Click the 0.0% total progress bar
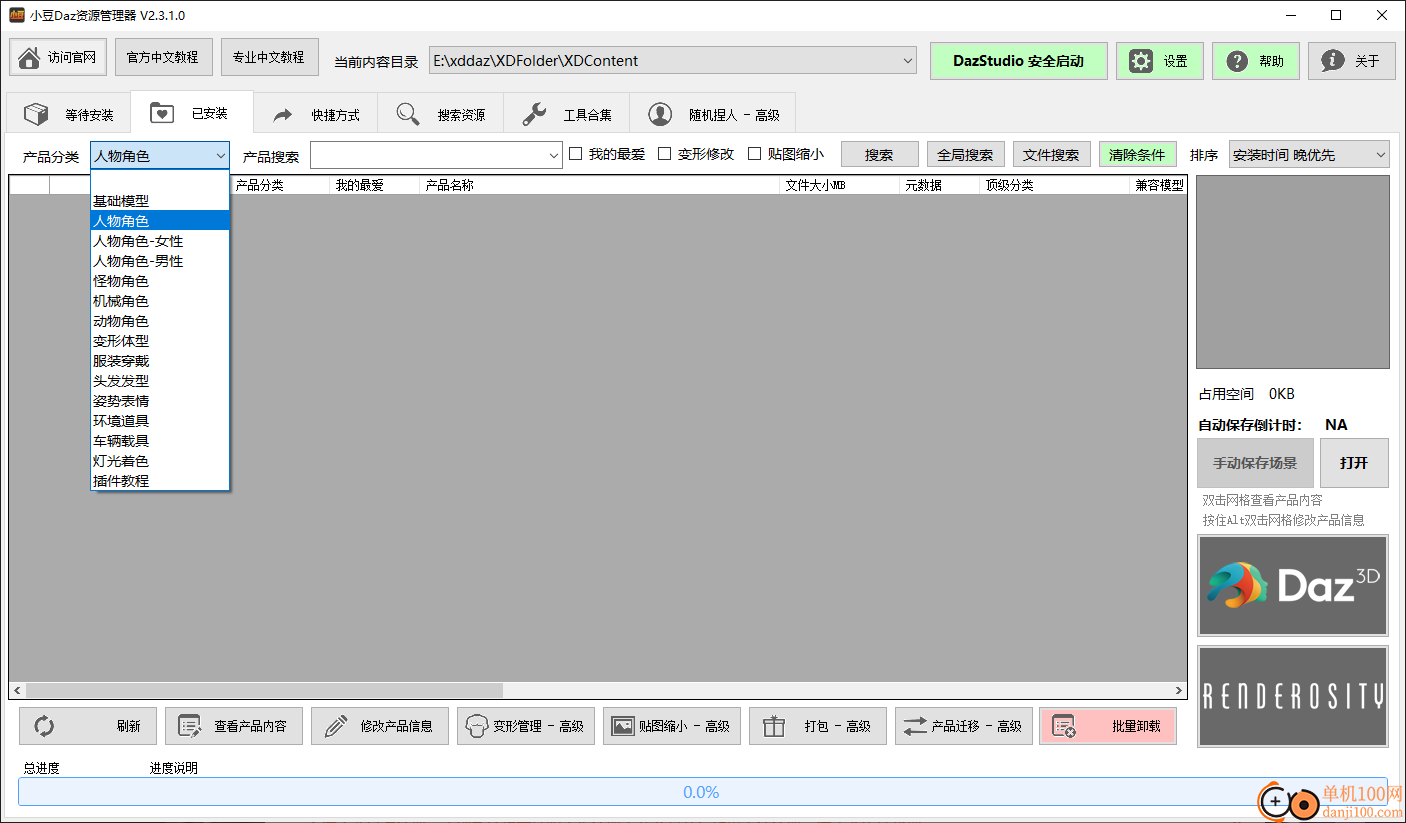Image resolution: width=1406 pixels, height=823 pixels. pyautogui.click(x=702, y=792)
